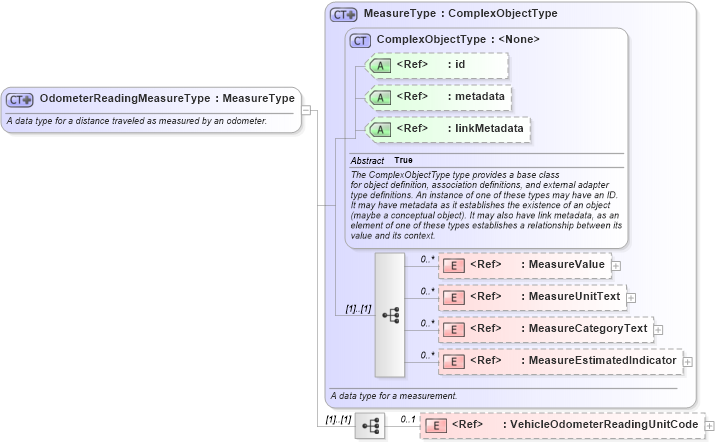Select the id attribute reference
The width and height of the screenshot is (715, 443).
coord(438,66)
